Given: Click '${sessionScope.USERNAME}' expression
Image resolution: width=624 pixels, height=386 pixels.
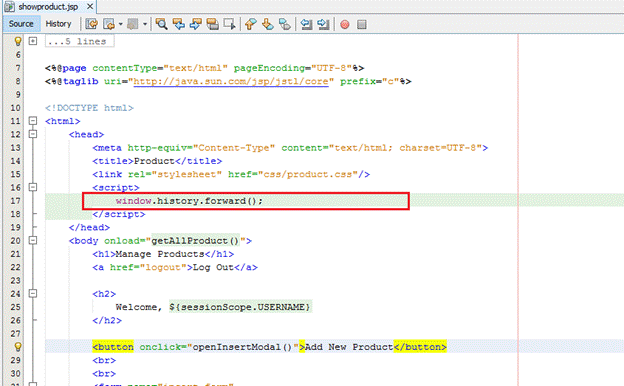Looking at the screenshot, I should click(x=240, y=307).
